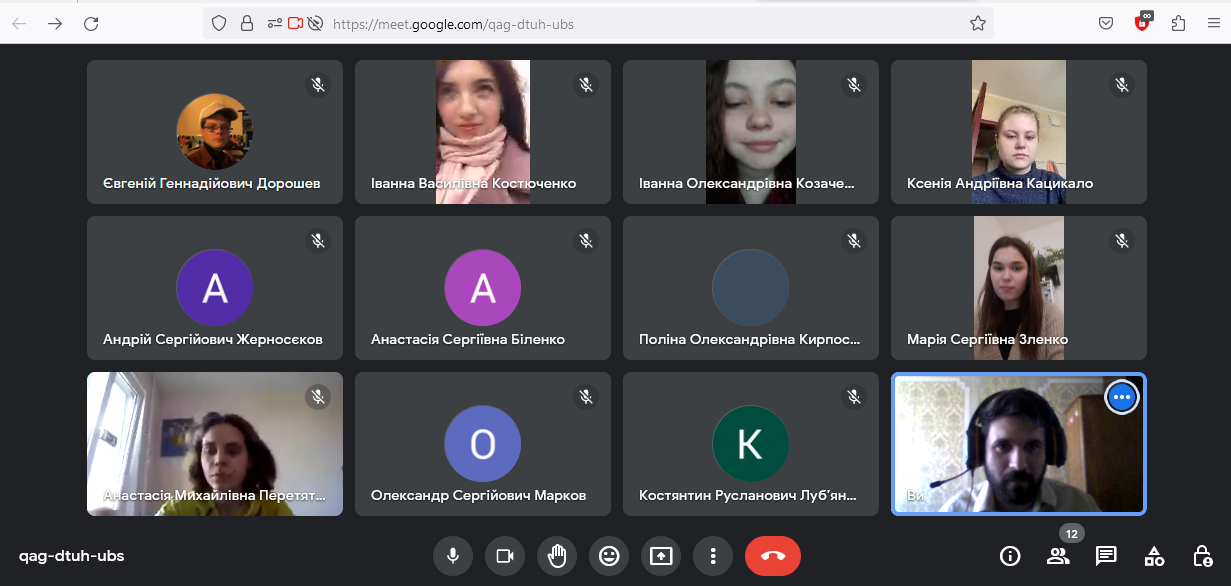
Task: Raise your hand in the meeting
Action: click(x=557, y=556)
